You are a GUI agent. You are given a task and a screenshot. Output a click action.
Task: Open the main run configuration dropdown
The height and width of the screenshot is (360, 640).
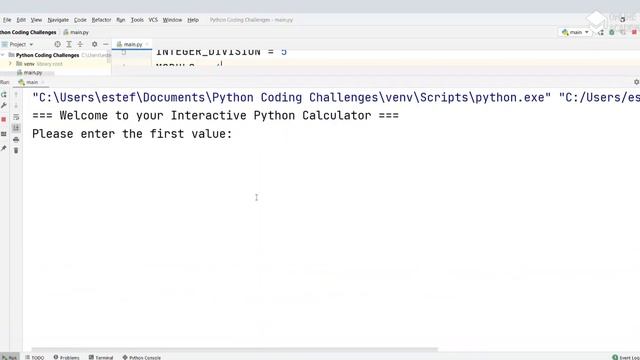point(575,32)
